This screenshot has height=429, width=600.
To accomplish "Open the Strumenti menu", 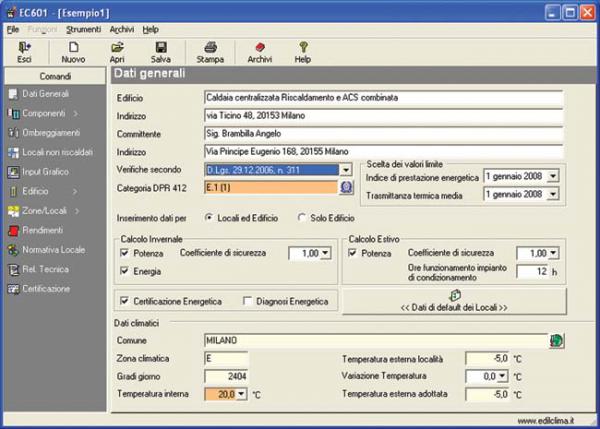I will click(83, 30).
